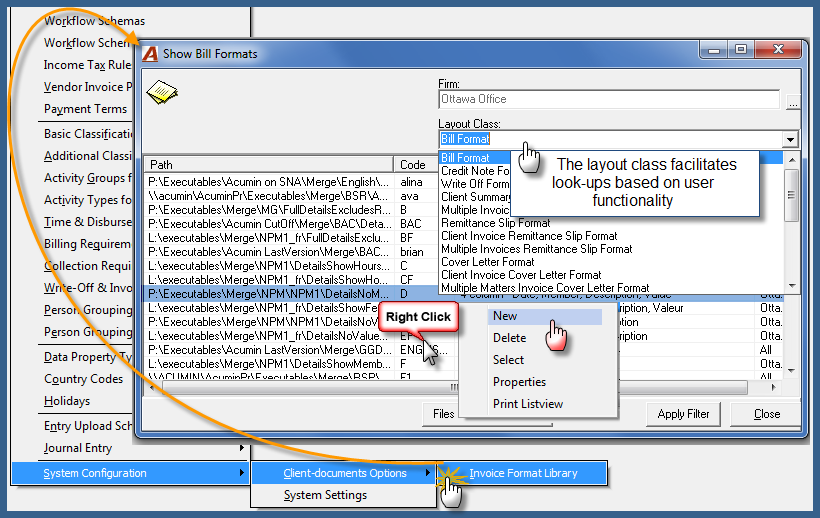Click the Close button in Show Bill Formats
The height and width of the screenshot is (518, 820).
point(766,414)
